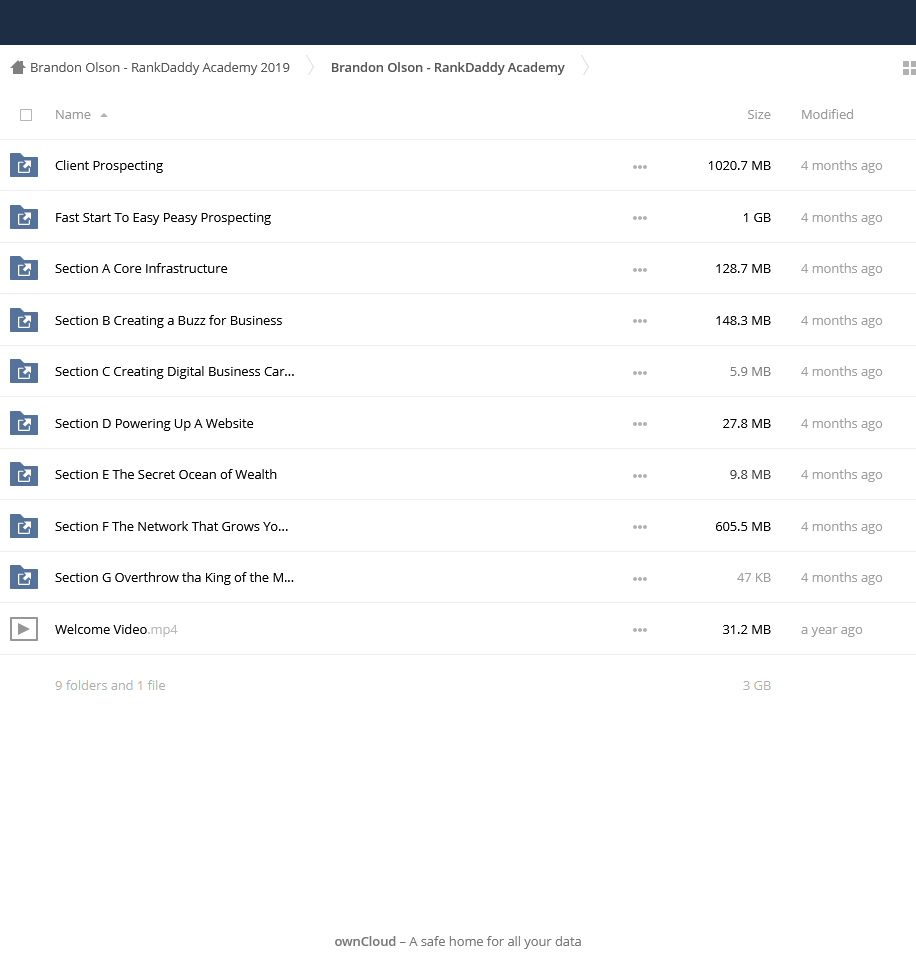Open the three-dot menu for Section C Creating Digital Business
916x971 pixels.
pos(640,373)
